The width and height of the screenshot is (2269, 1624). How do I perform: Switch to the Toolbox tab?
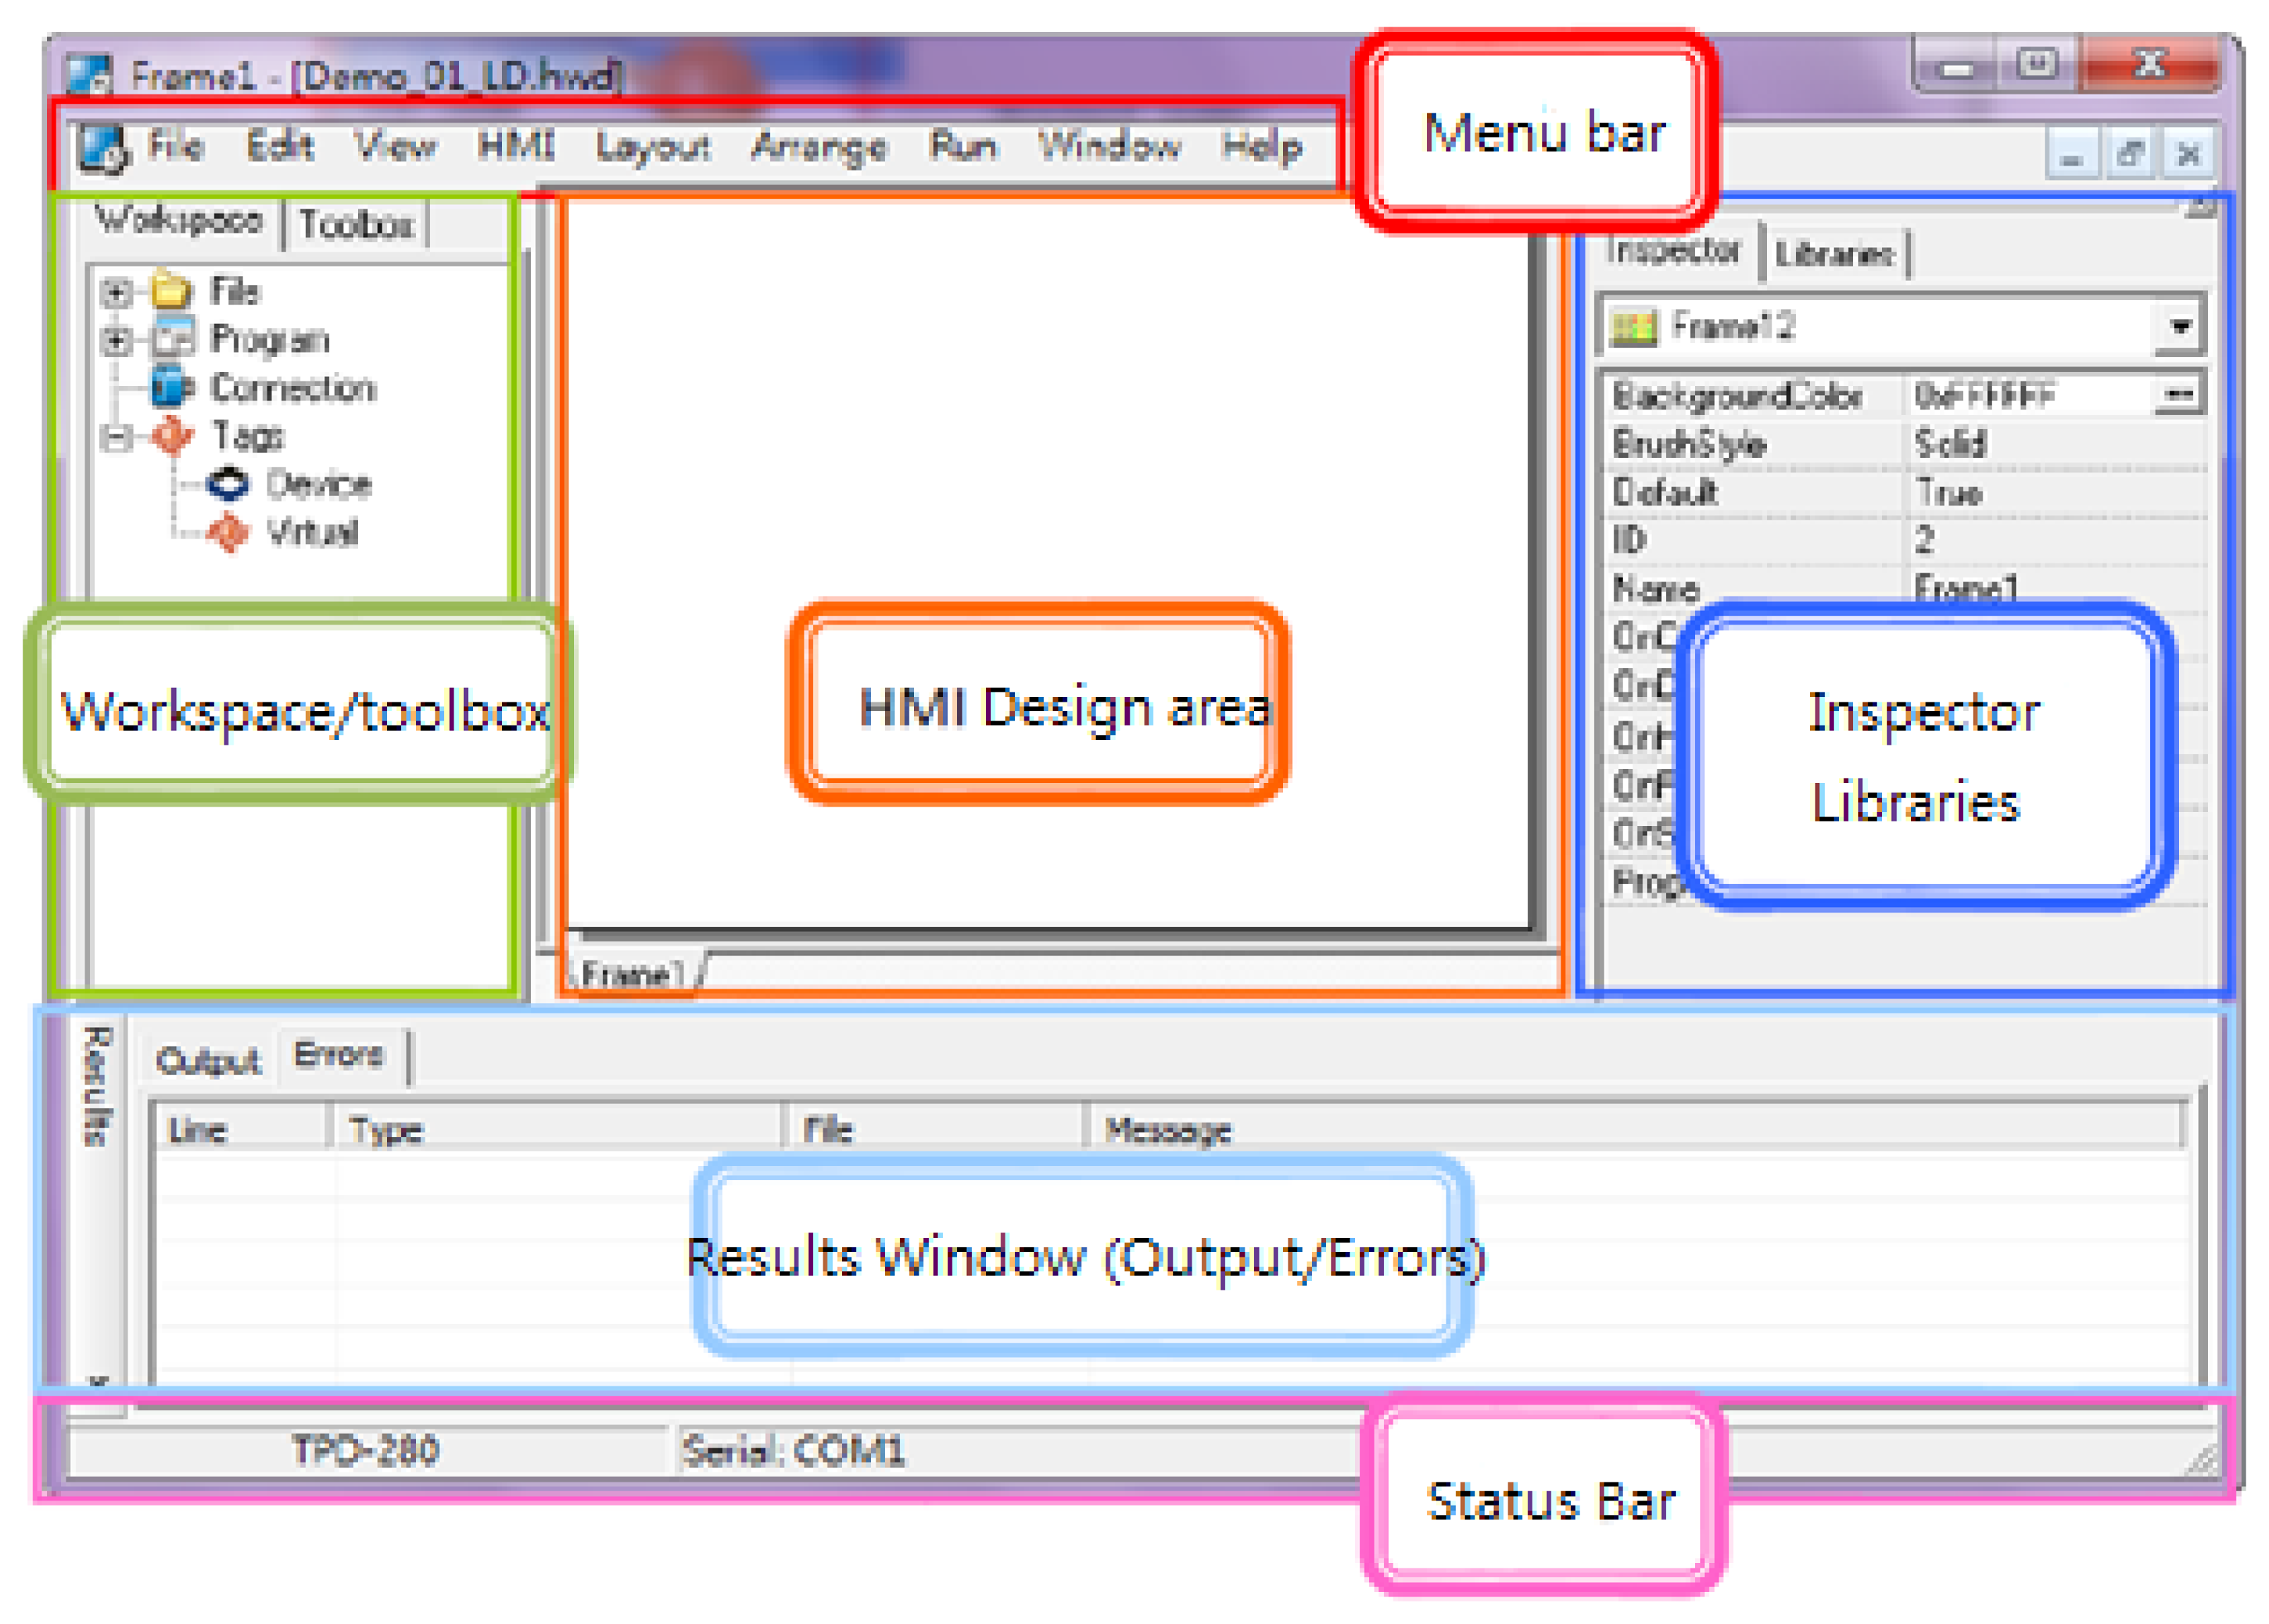click(356, 224)
